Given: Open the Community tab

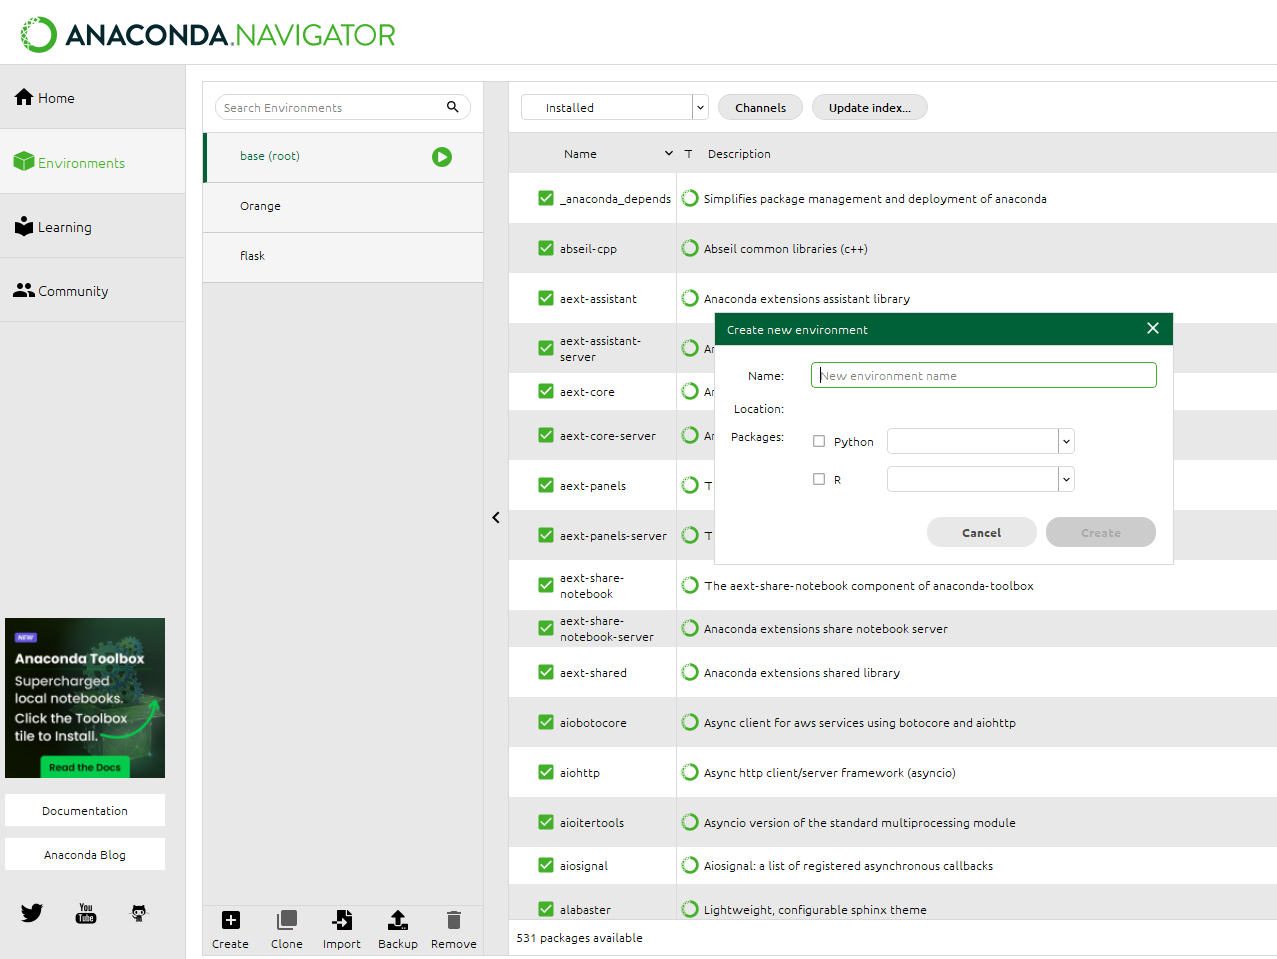Looking at the screenshot, I should 92,291.
